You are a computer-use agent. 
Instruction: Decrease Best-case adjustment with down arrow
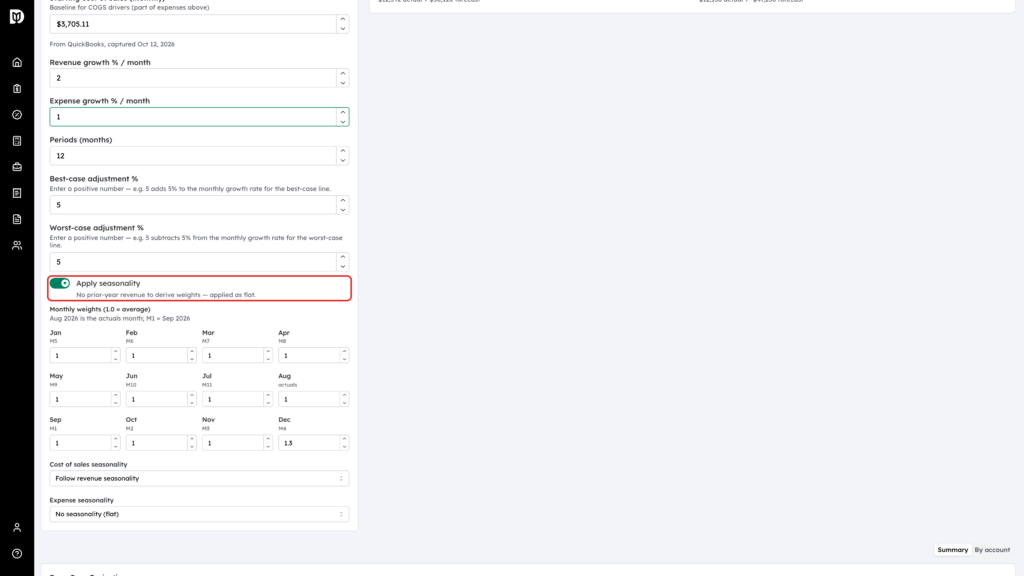pyautogui.click(x=343, y=210)
